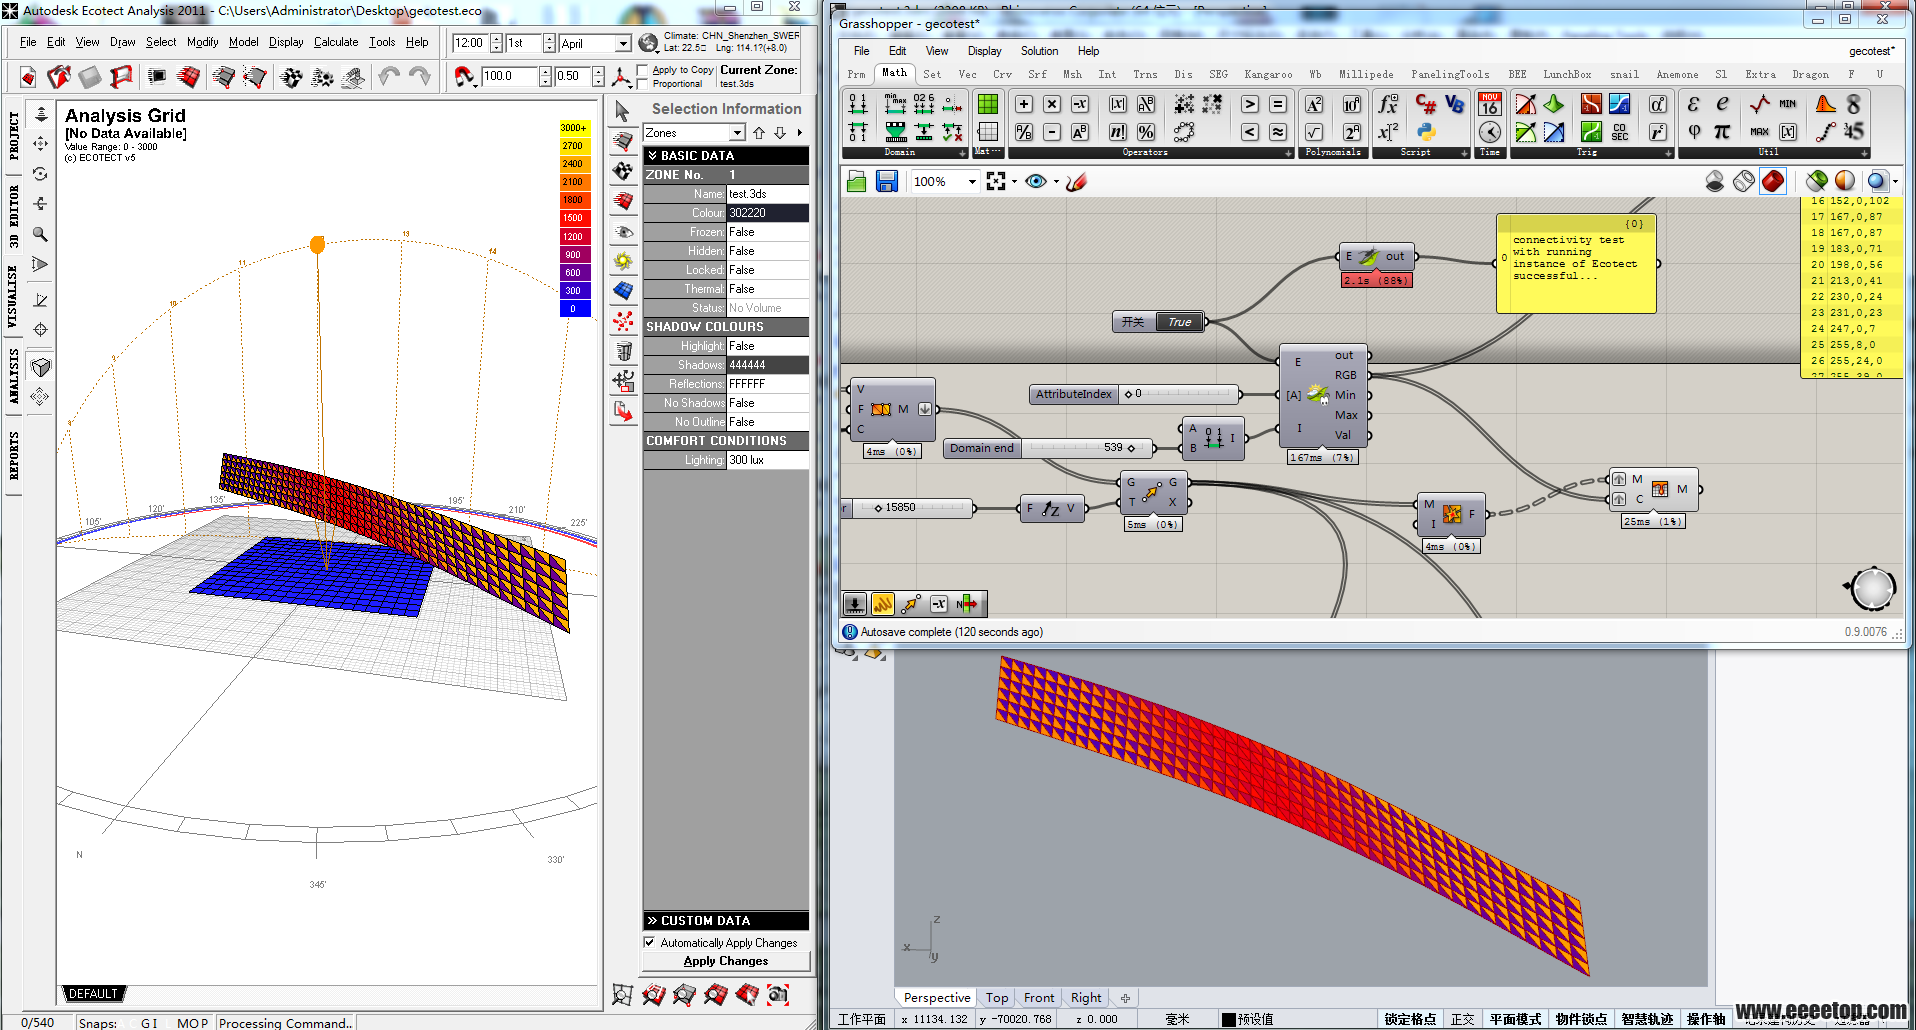Open the Modify menu in Ecotect
This screenshot has width=1916, height=1030.
point(203,42)
